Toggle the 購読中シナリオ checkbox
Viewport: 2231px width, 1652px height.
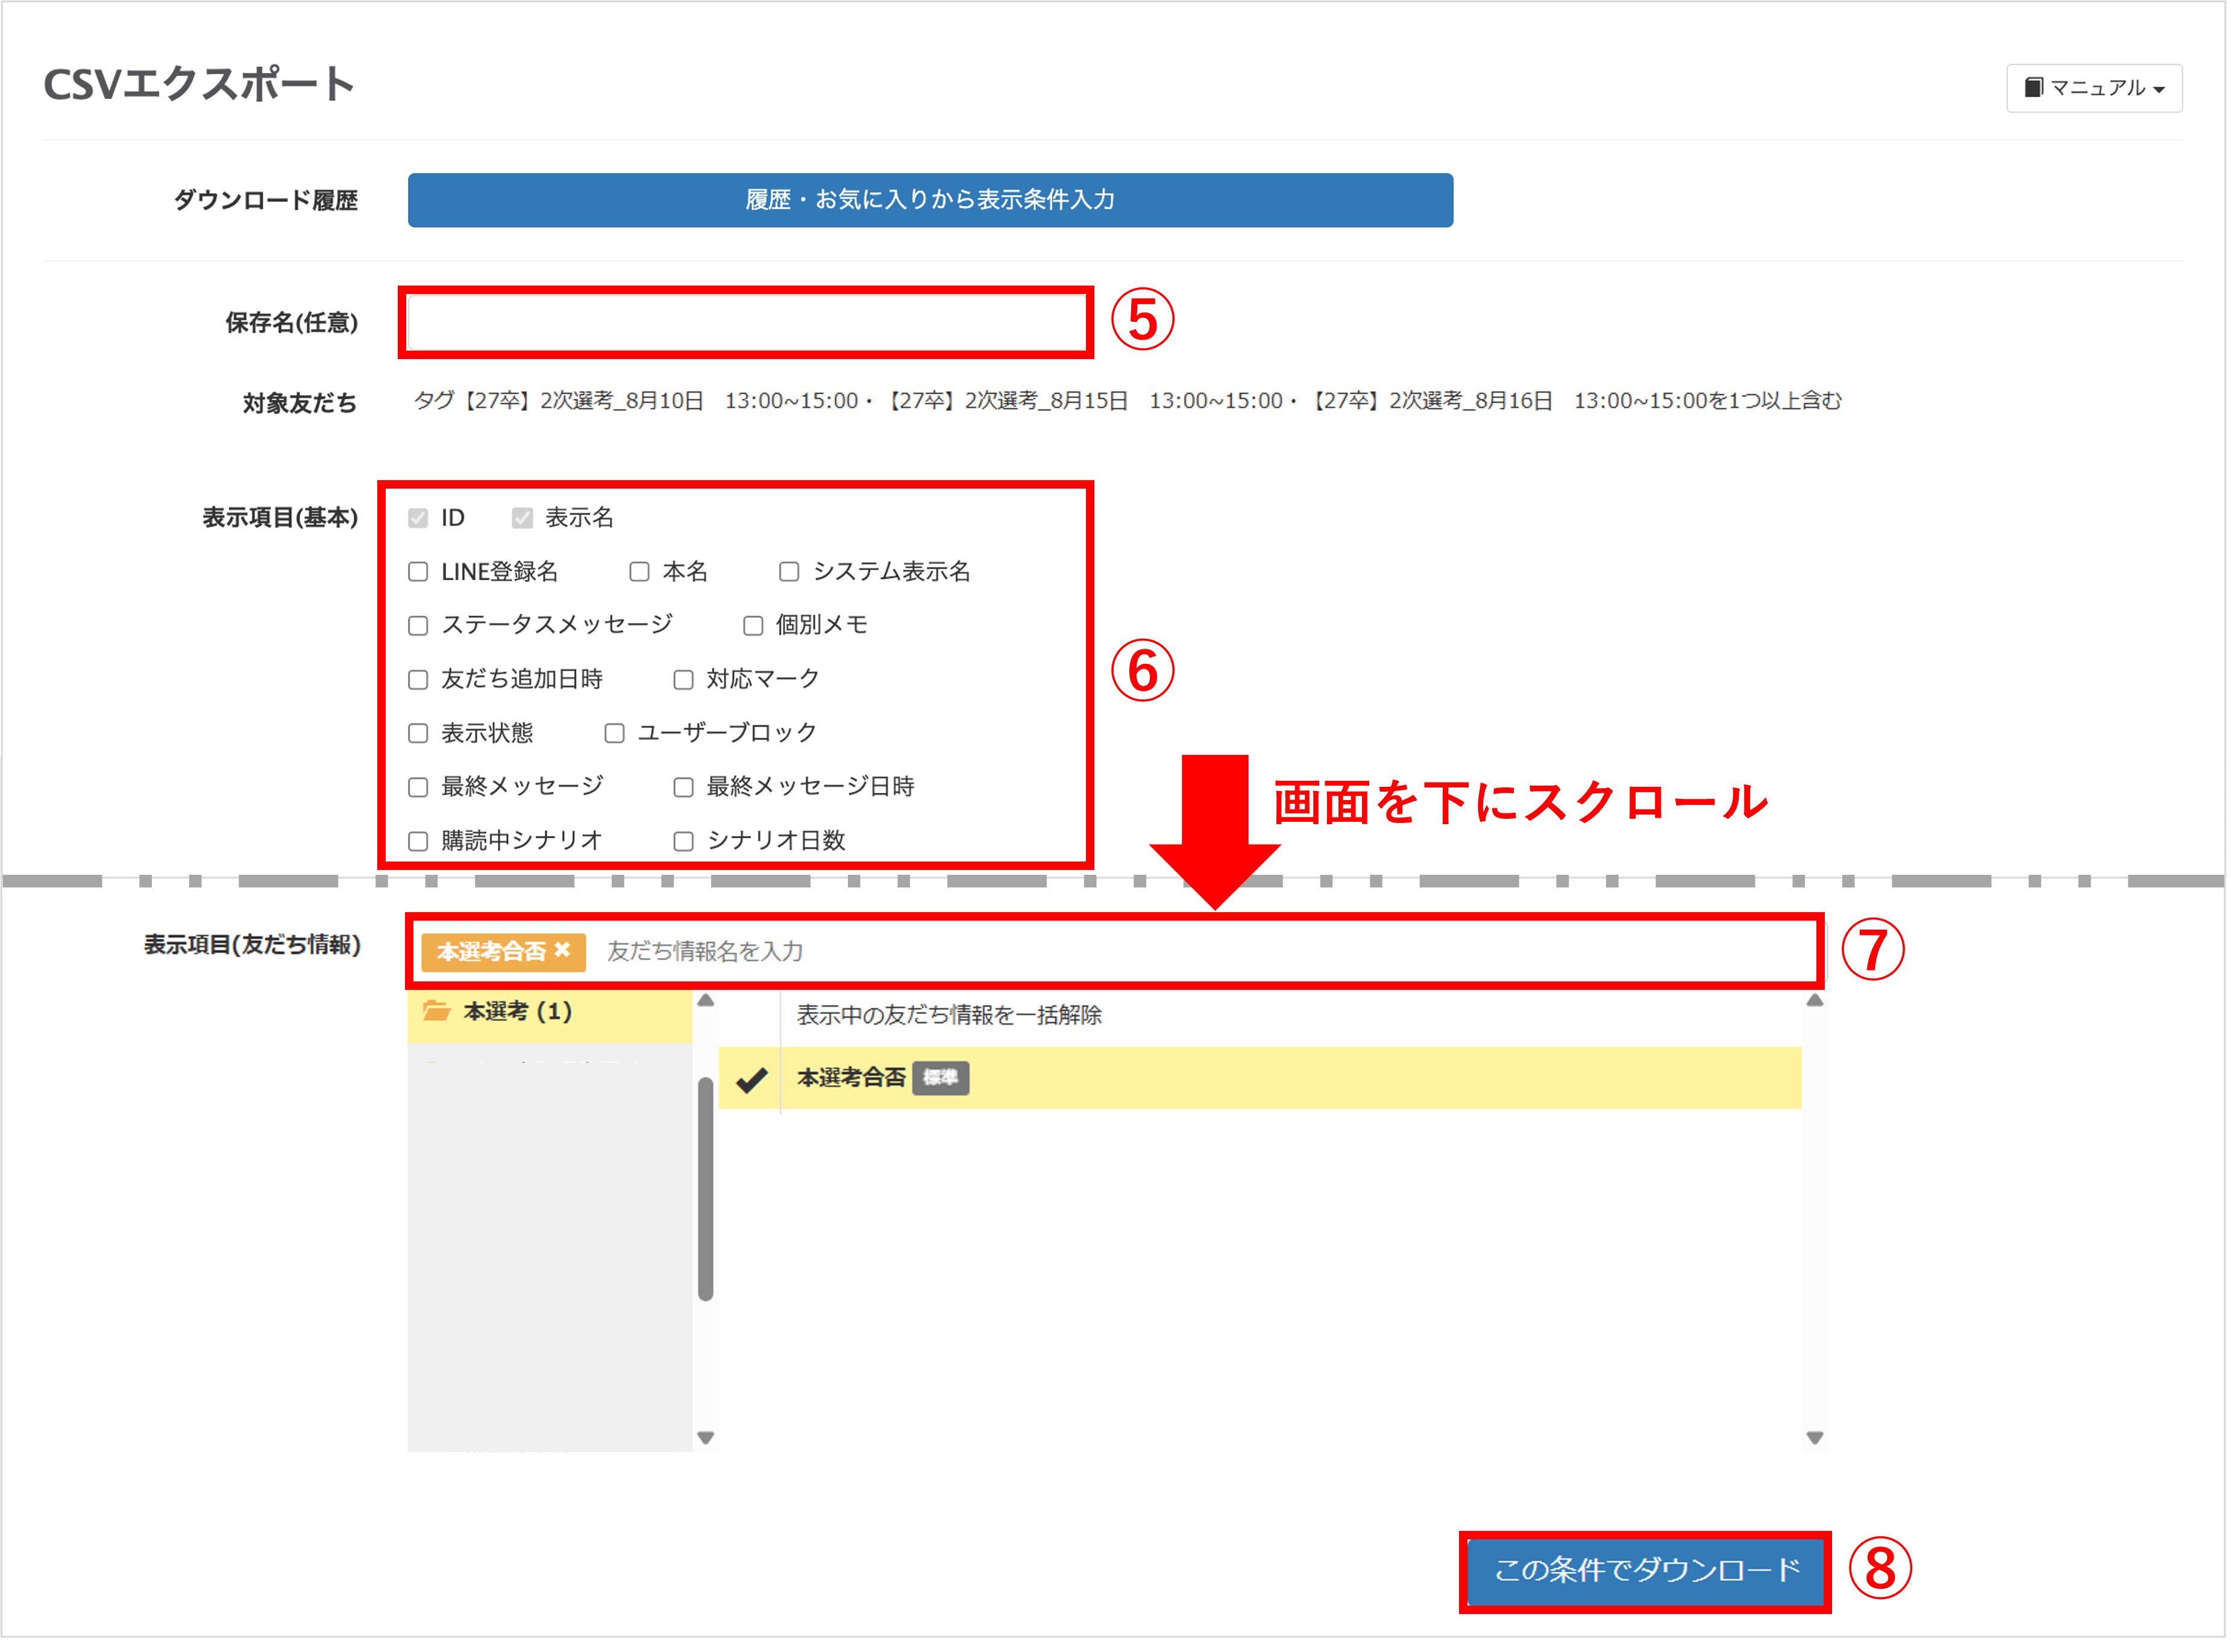[x=418, y=840]
